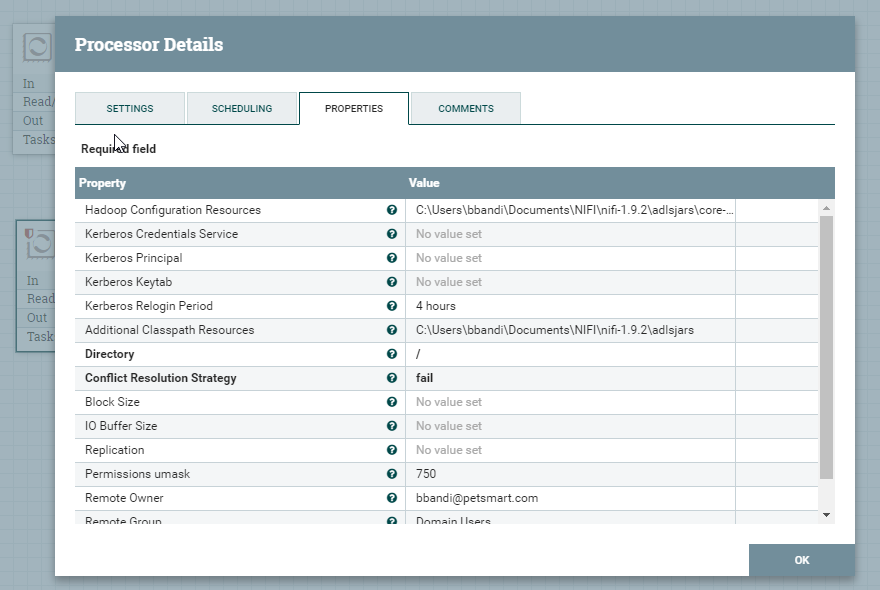Click help icon for Hadoop Configuration Resources
The image size is (880, 590).
tap(392, 210)
